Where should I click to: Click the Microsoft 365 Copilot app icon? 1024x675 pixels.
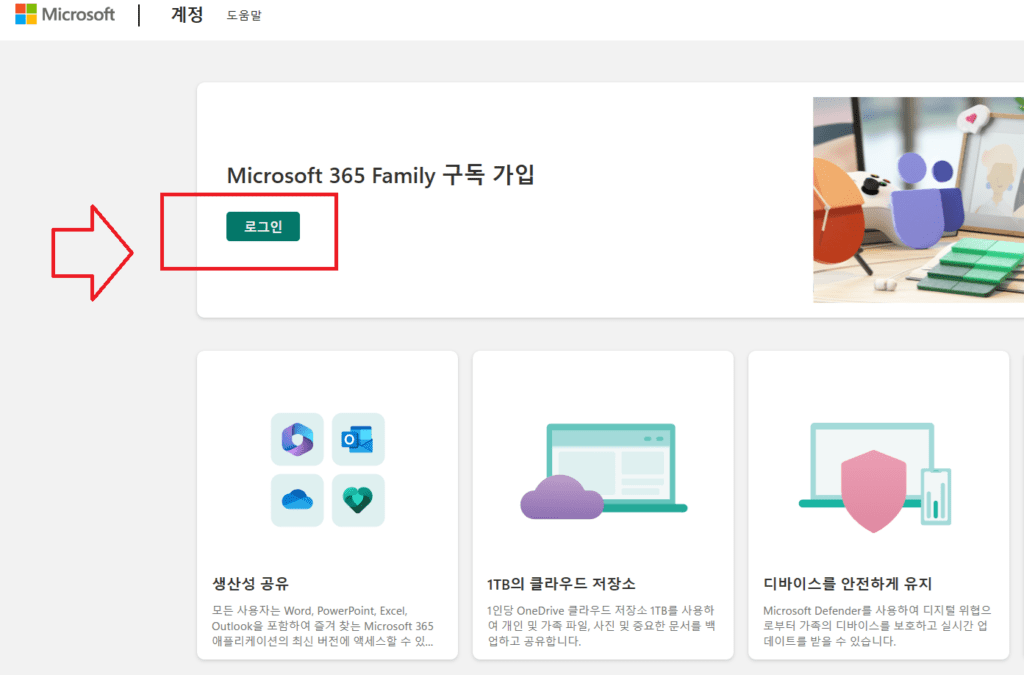click(297, 439)
